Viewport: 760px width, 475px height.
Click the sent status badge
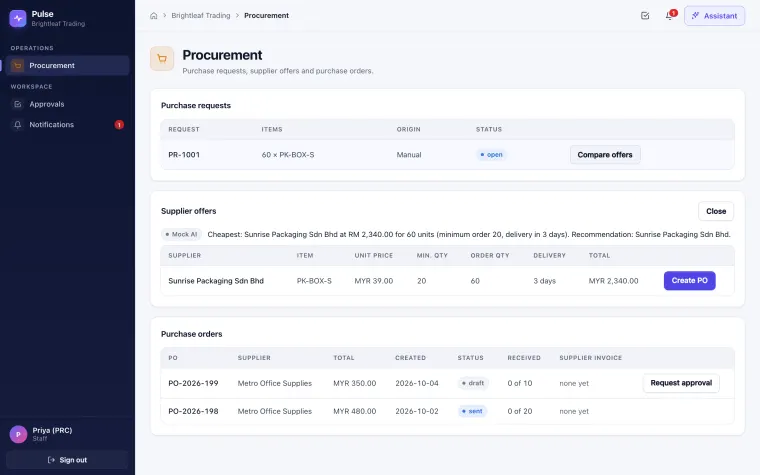point(472,411)
